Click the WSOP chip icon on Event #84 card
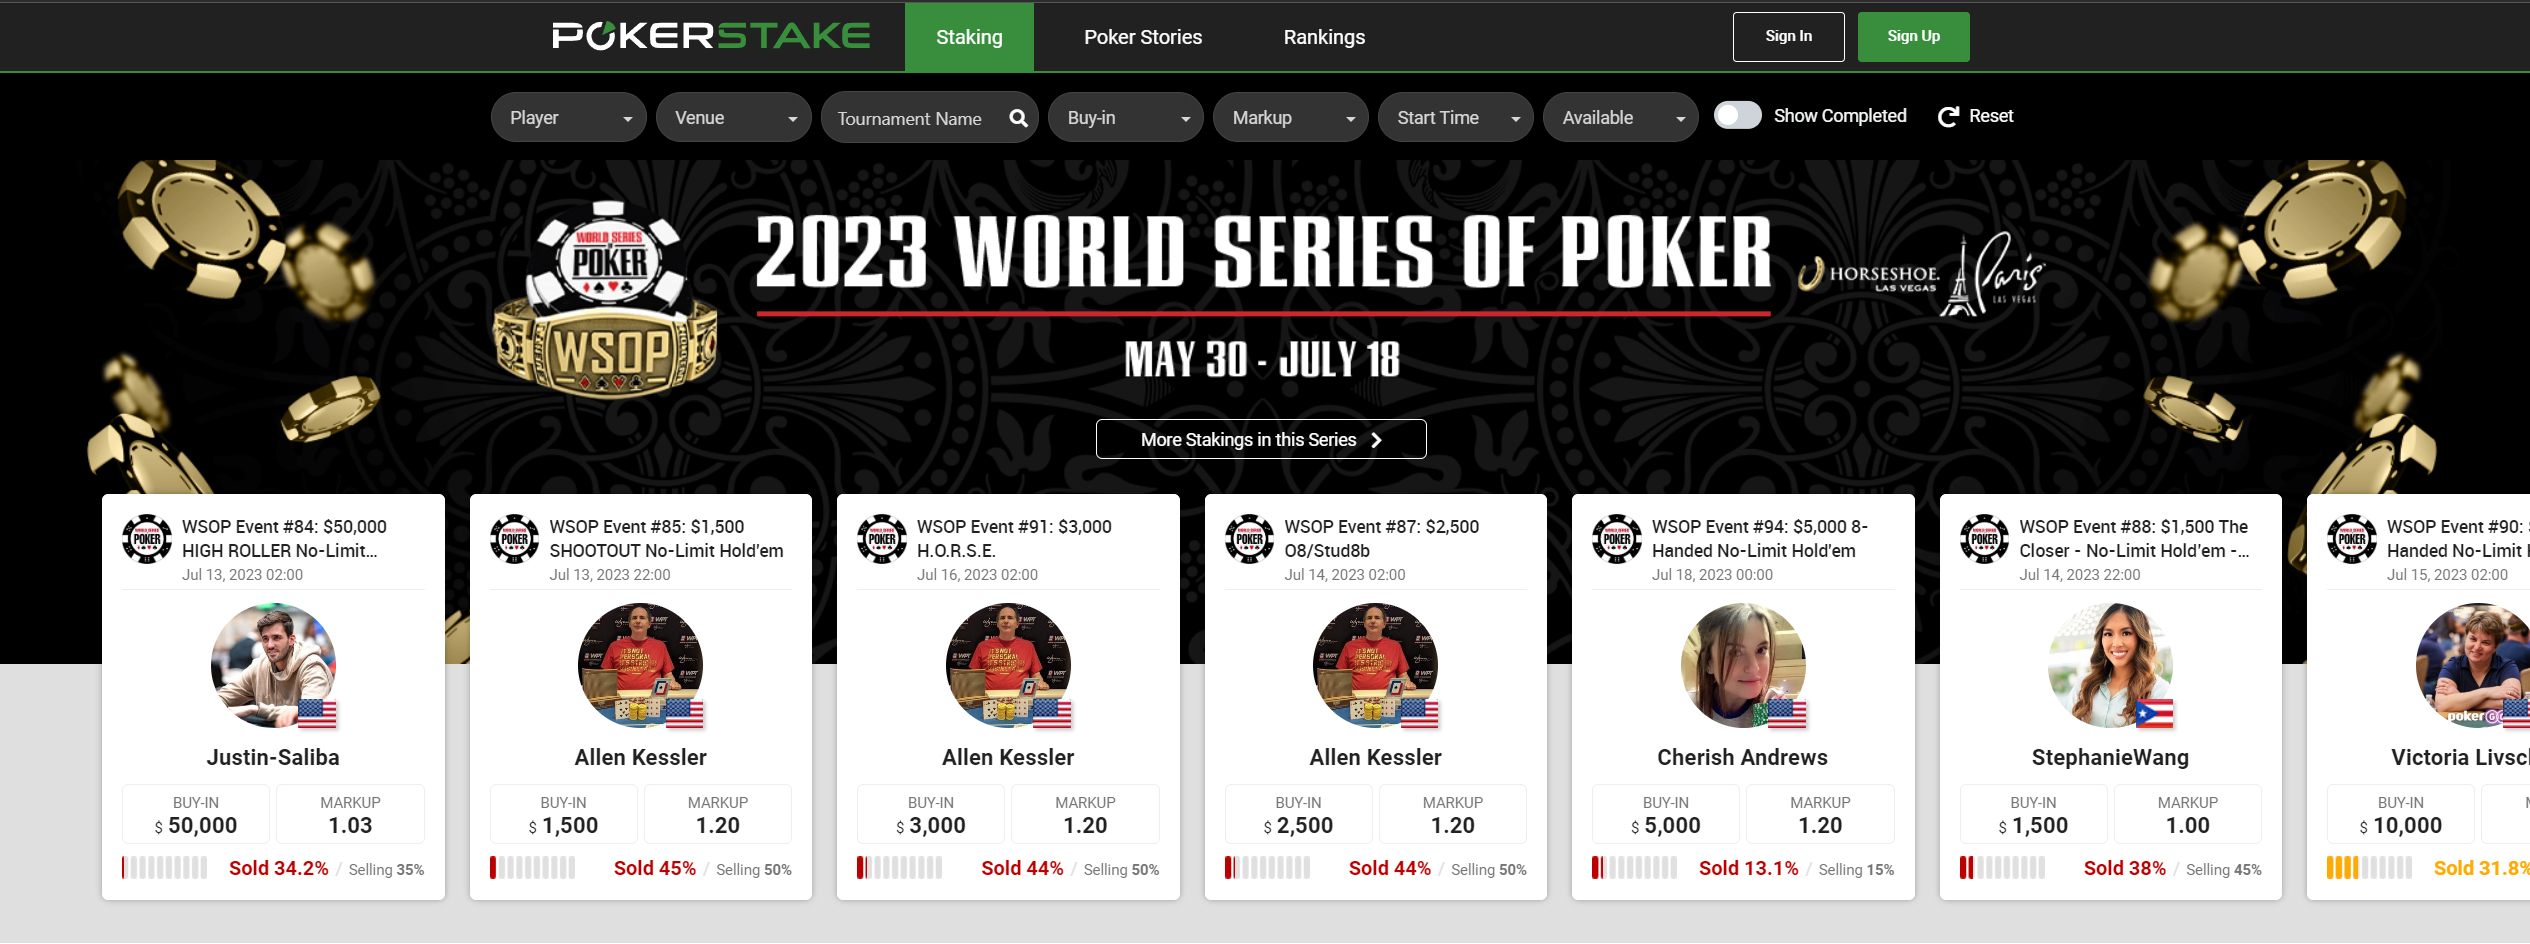 [x=147, y=539]
